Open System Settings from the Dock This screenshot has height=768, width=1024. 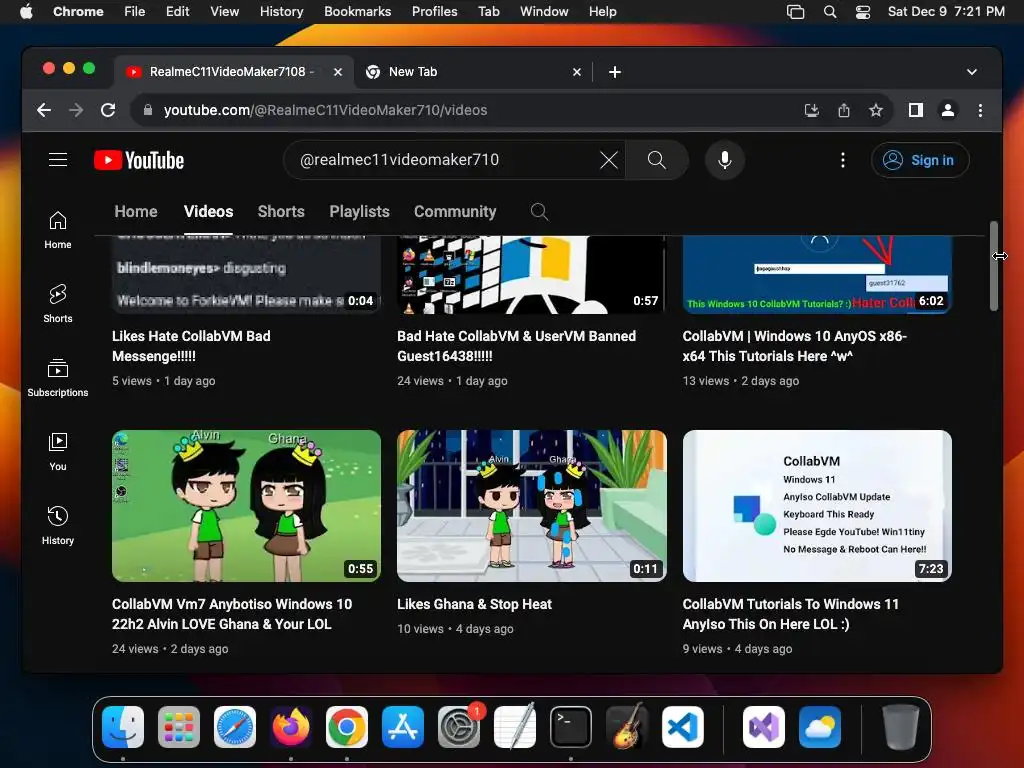click(459, 727)
